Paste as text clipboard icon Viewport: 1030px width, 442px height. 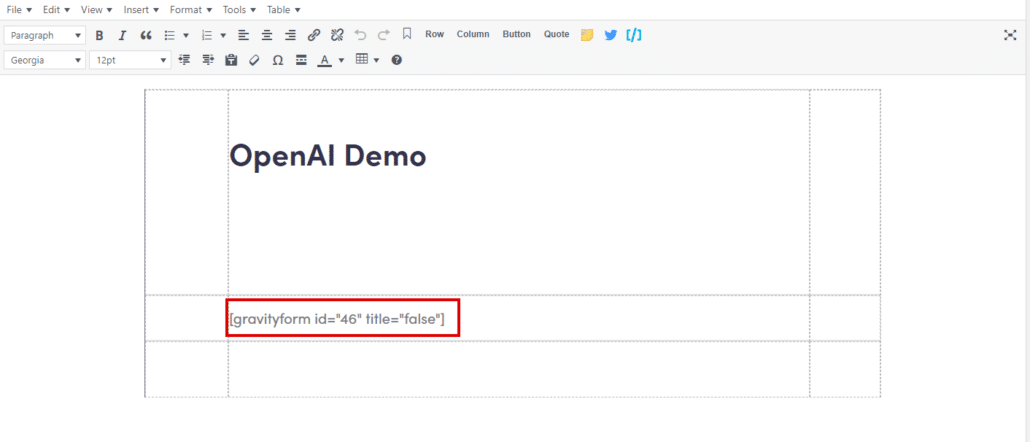(231, 60)
